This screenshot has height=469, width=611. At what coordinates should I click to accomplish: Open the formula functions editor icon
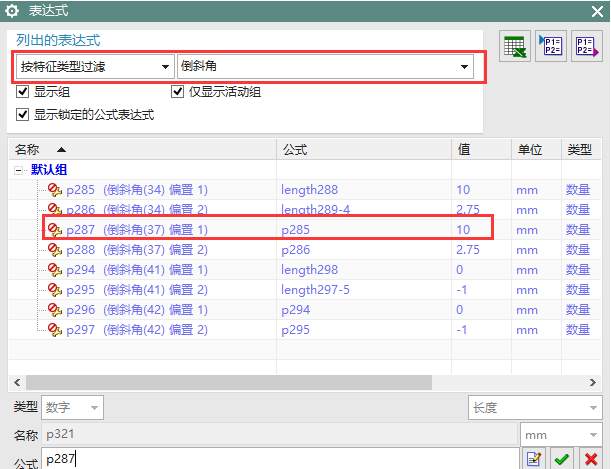tap(534, 459)
